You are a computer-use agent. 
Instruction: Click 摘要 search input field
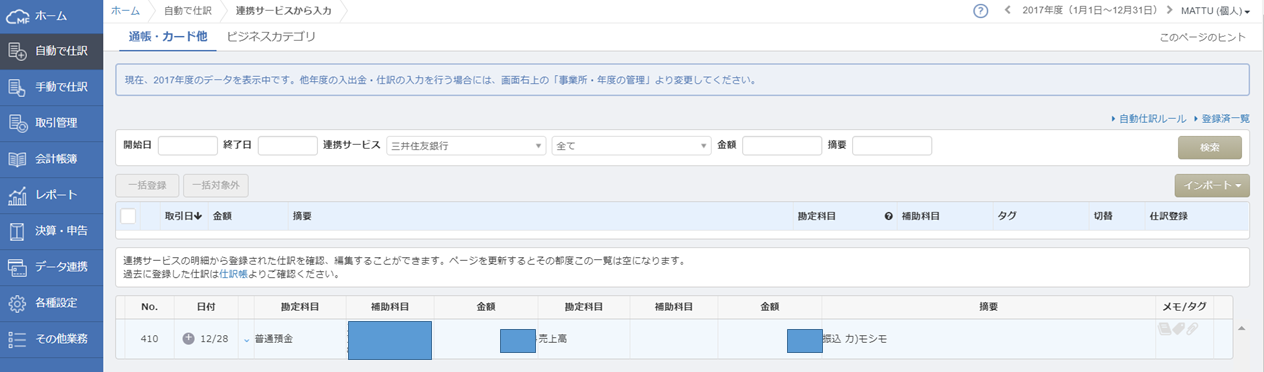point(892,145)
